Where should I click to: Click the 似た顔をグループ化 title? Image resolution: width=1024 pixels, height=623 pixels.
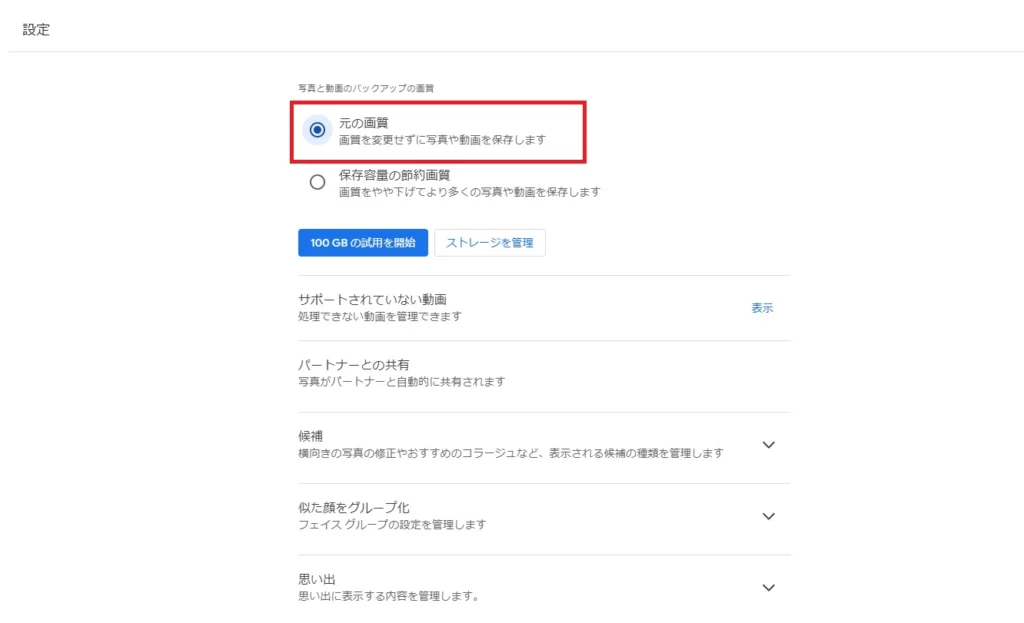point(354,507)
